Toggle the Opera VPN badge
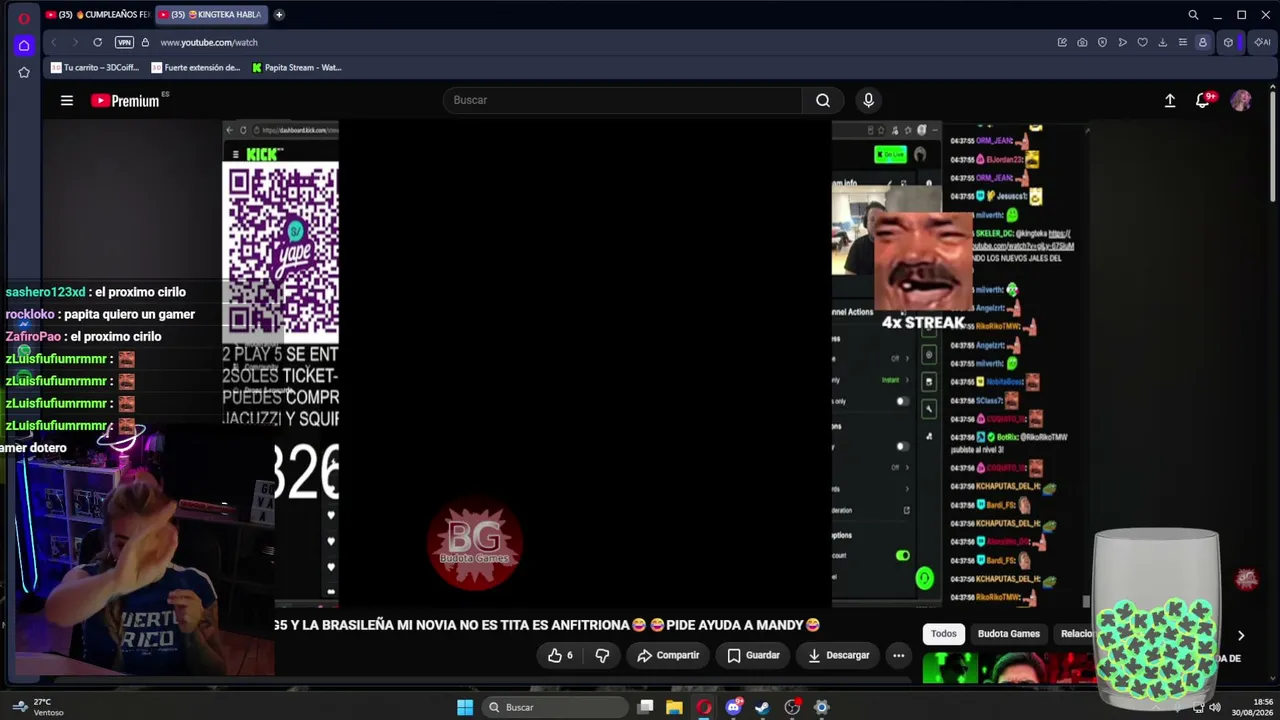Image resolution: width=1280 pixels, height=720 pixels. coord(124,42)
